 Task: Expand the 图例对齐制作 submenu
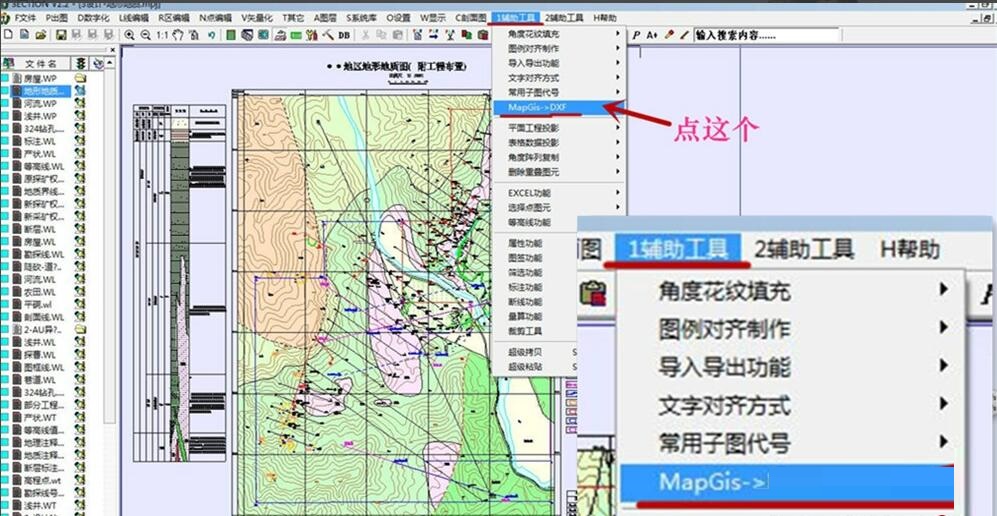click(x=559, y=48)
